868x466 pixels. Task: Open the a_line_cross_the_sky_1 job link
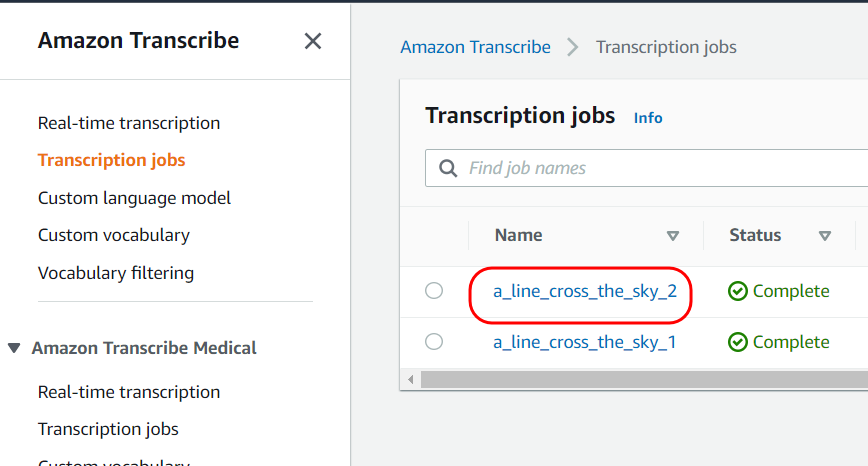click(x=585, y=342)
